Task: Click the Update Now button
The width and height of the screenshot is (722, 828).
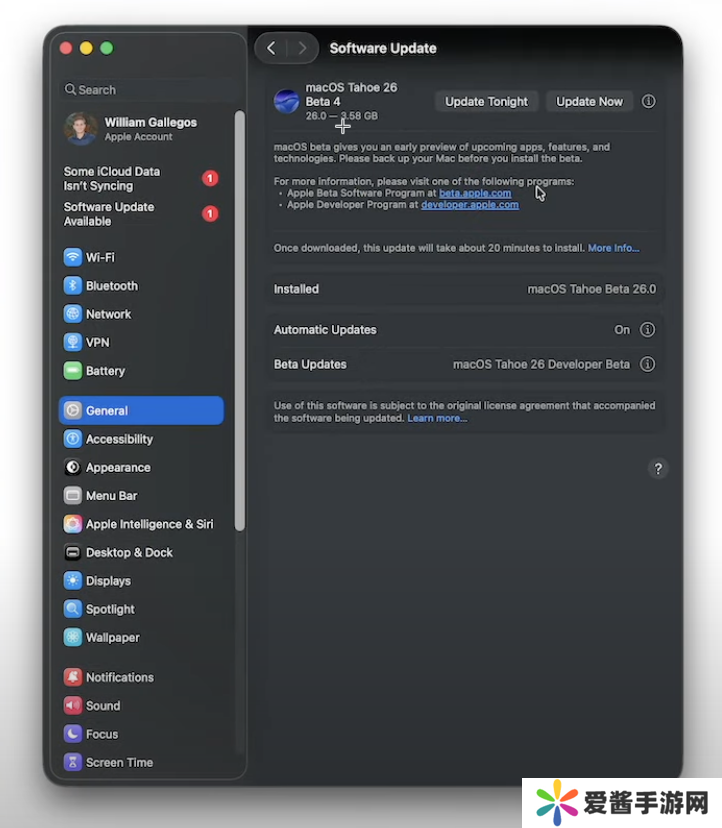Action: click(x=589, y=101)
